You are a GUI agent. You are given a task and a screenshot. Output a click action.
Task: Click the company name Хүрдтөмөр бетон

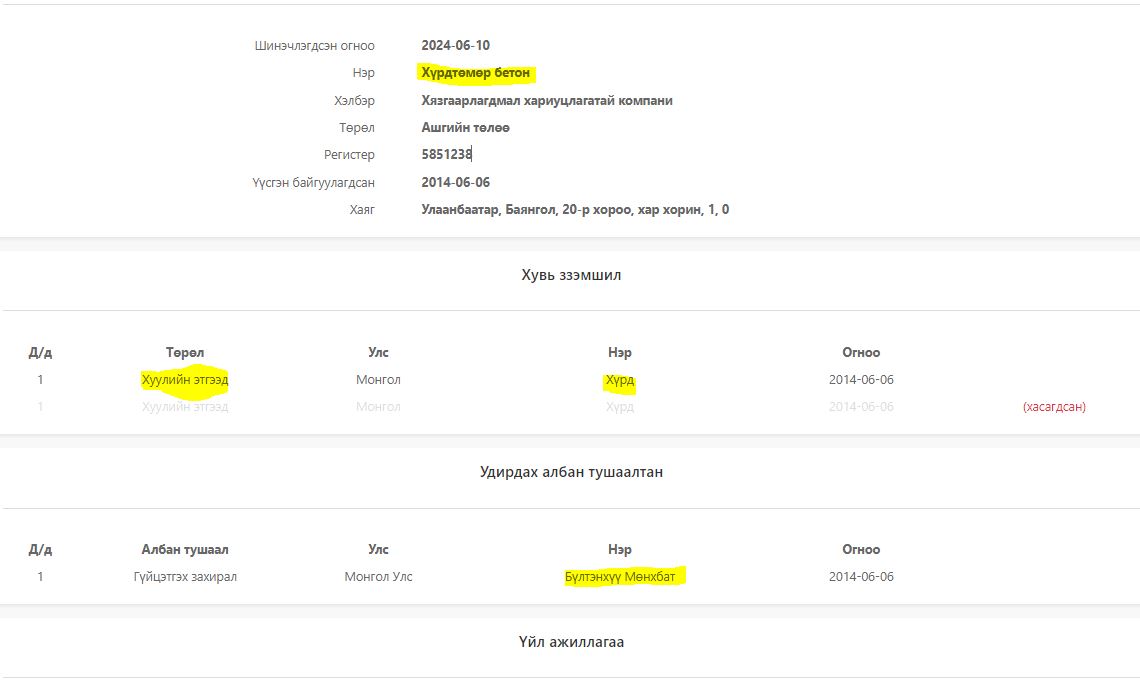pyautogui.click(x=476, y=73)
